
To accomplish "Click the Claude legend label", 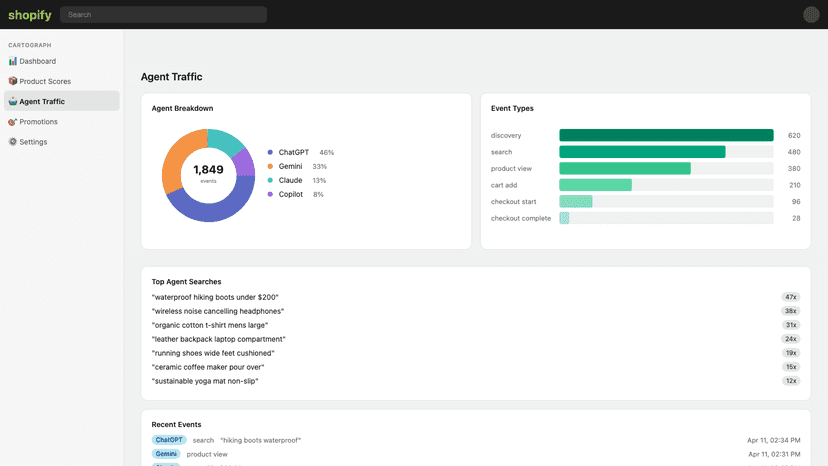I will click(290, 180).
